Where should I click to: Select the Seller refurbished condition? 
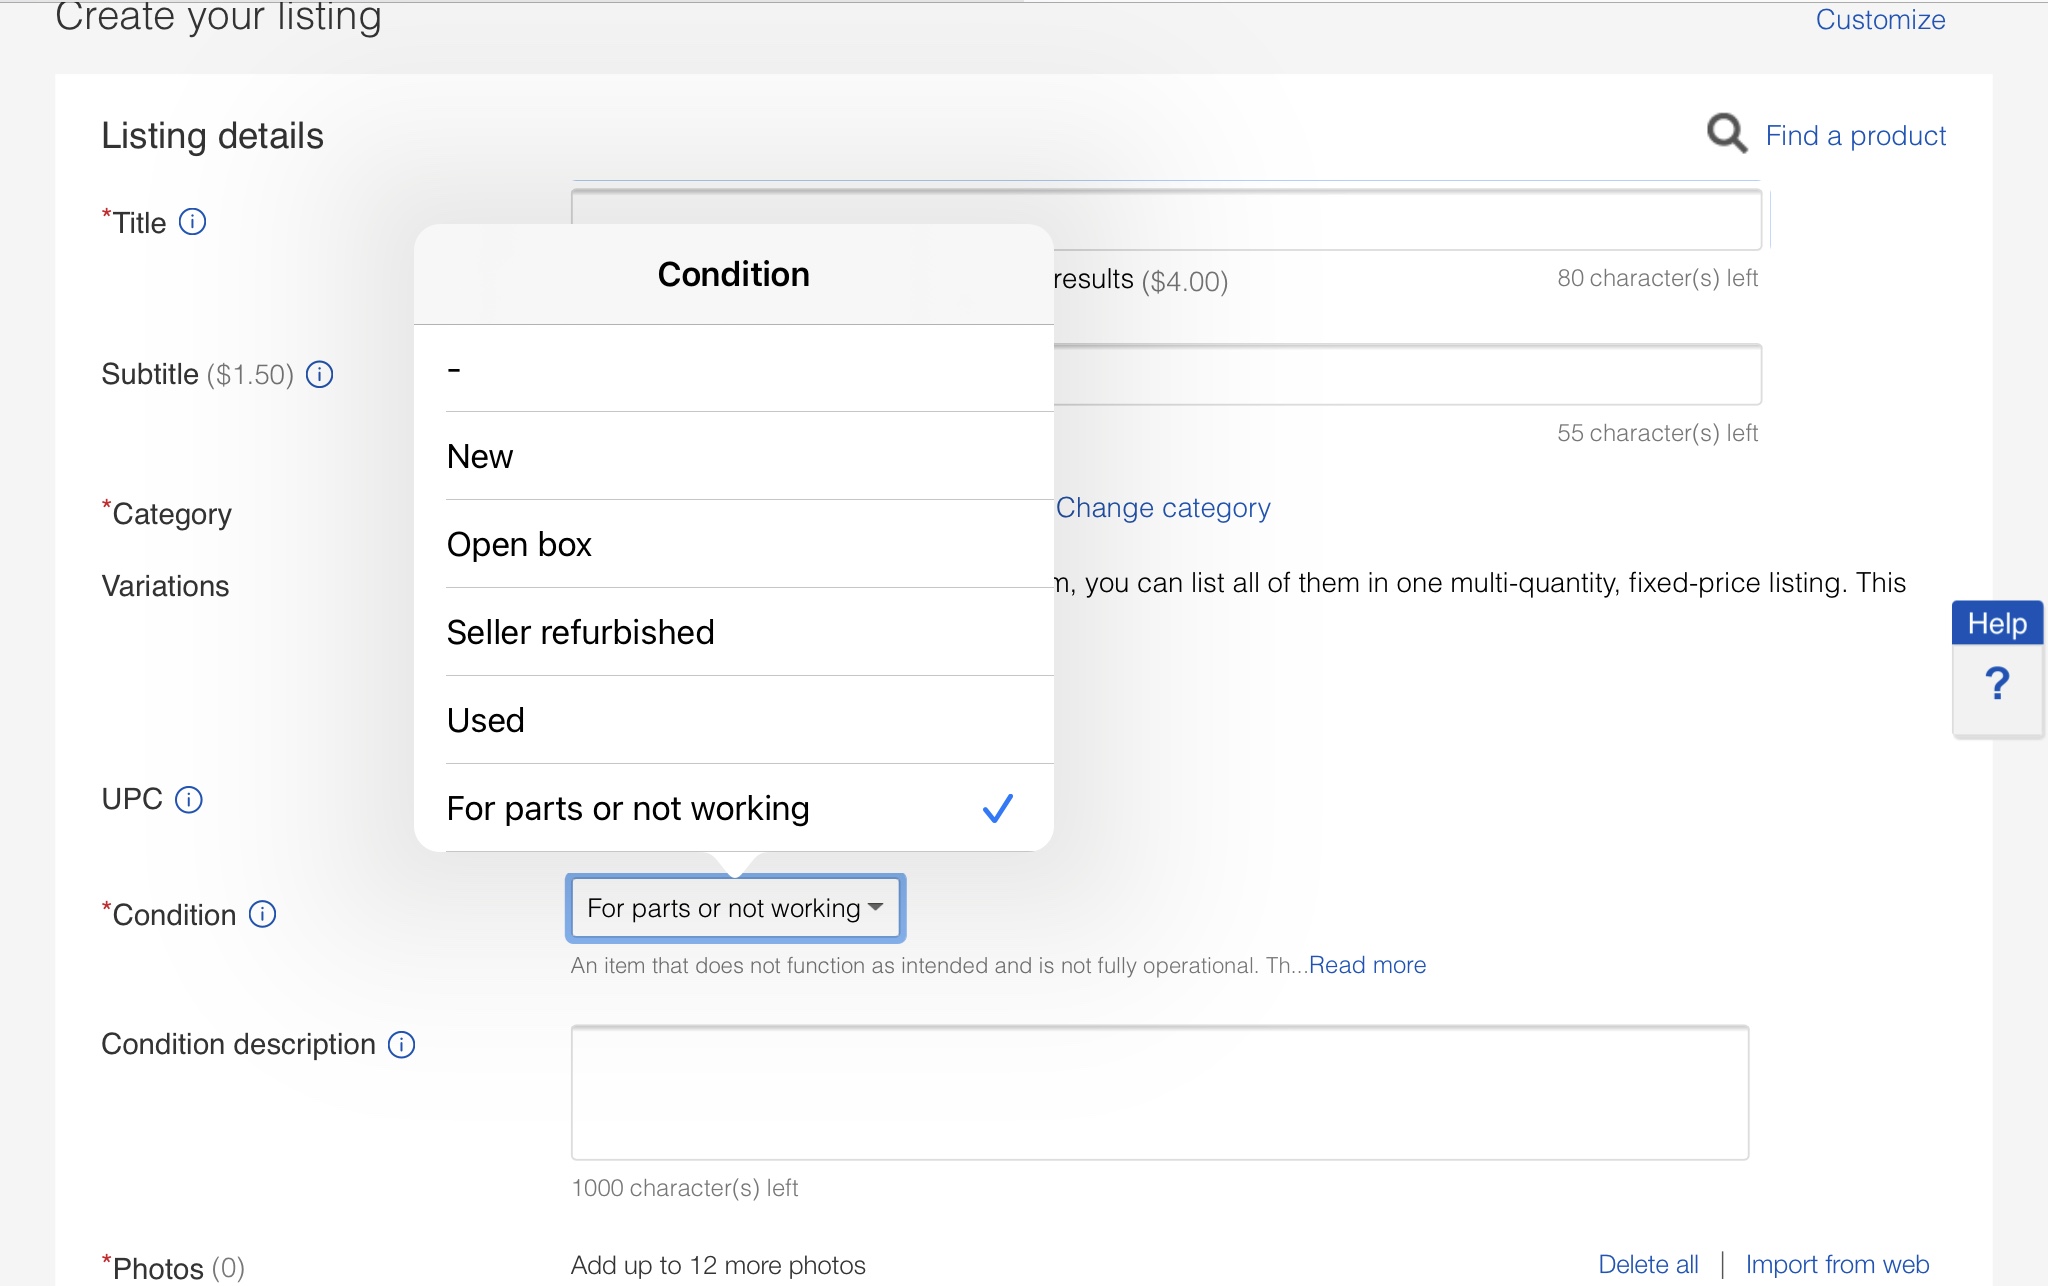[x=733, y=632]
